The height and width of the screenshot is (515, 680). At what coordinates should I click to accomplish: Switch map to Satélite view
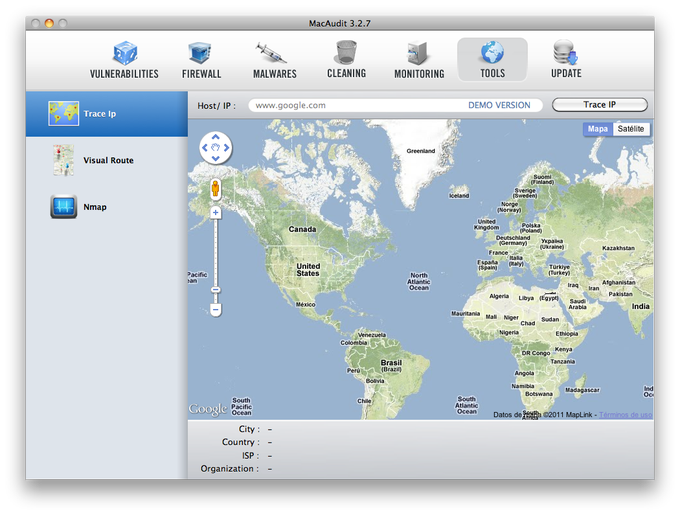631,129
